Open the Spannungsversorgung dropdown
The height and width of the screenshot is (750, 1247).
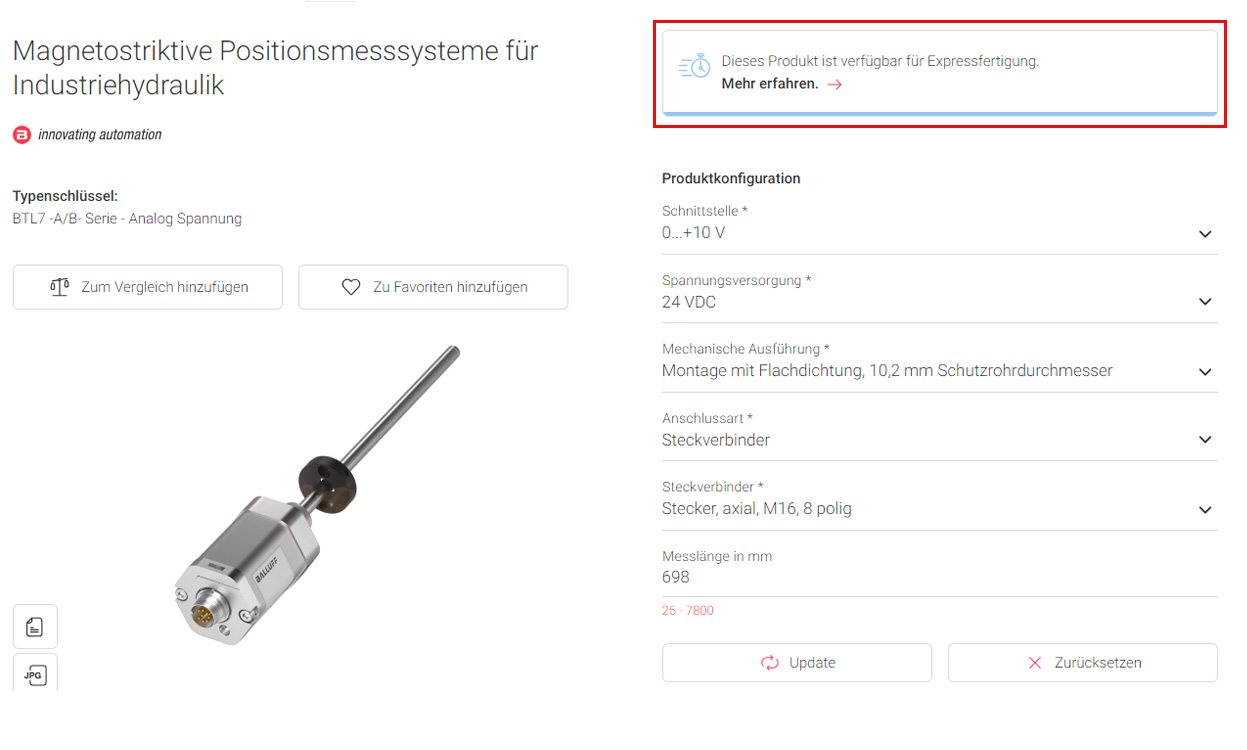click(1205, 302)
